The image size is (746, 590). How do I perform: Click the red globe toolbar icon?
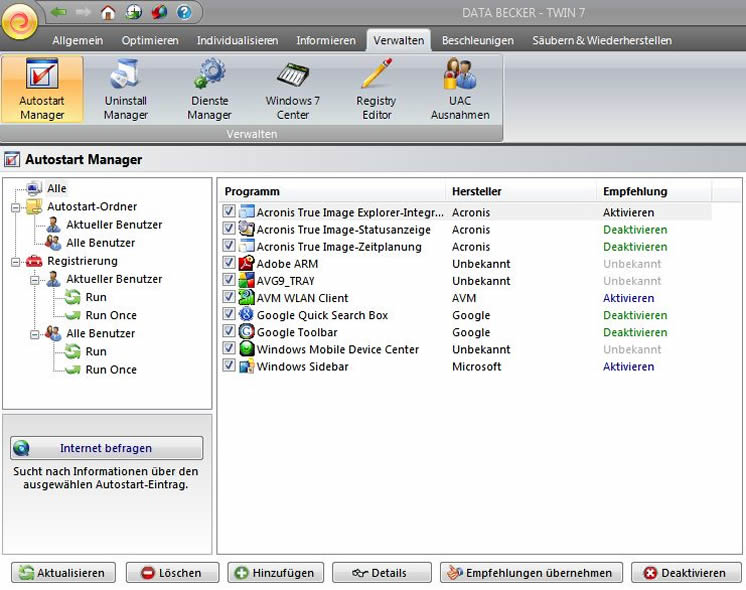[159, 12]
